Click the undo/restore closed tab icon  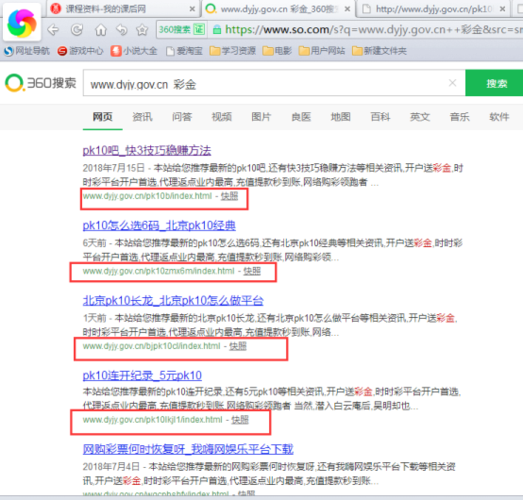(122, 30)
